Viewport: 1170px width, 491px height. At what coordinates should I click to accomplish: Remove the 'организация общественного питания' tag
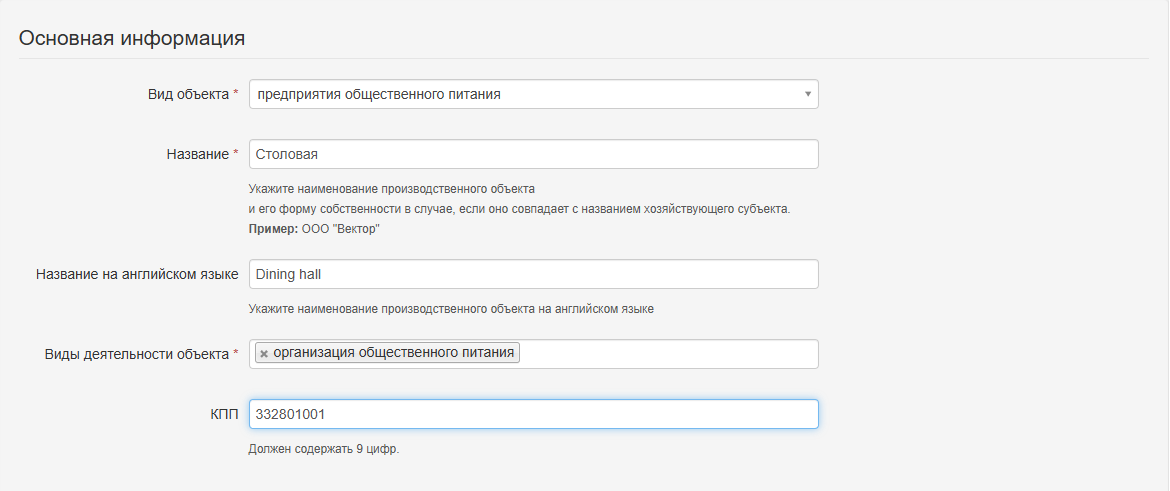[x=264, y=354]
